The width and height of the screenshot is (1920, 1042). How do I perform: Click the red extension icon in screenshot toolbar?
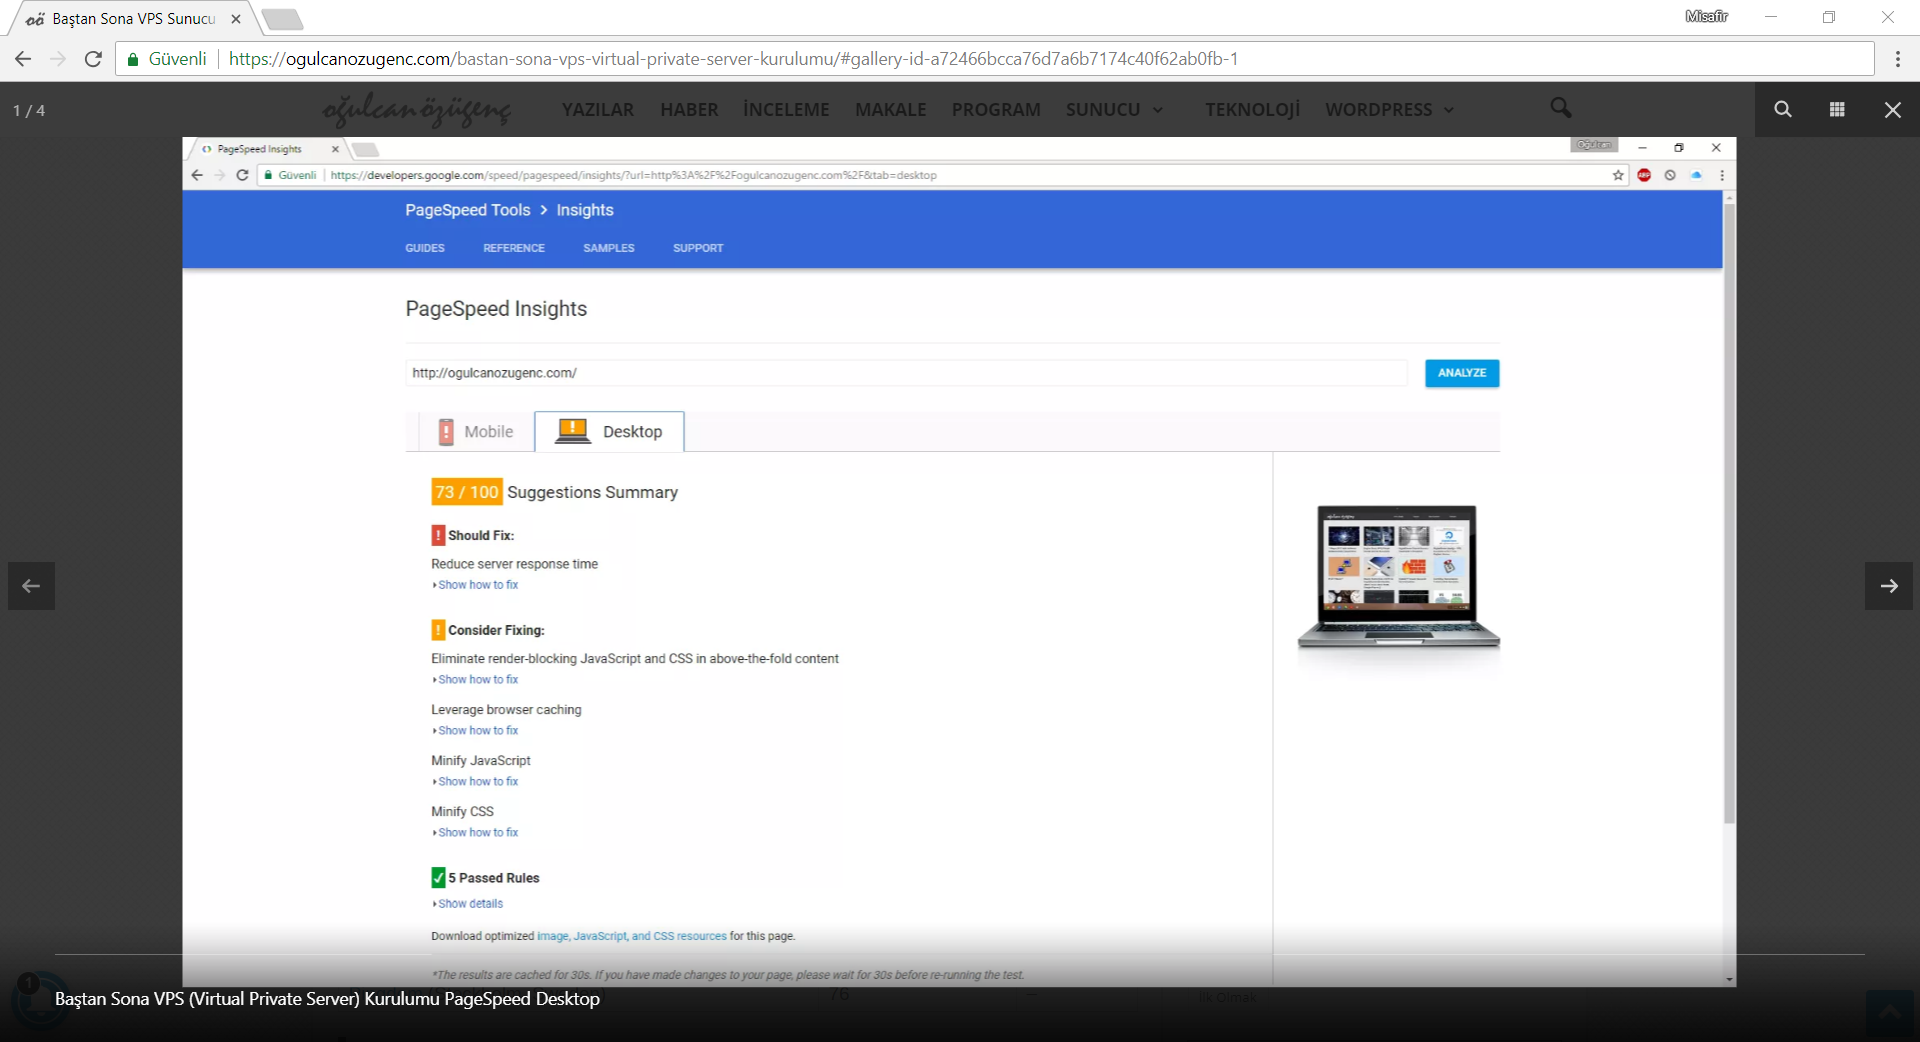click(x=1644, y=175)
